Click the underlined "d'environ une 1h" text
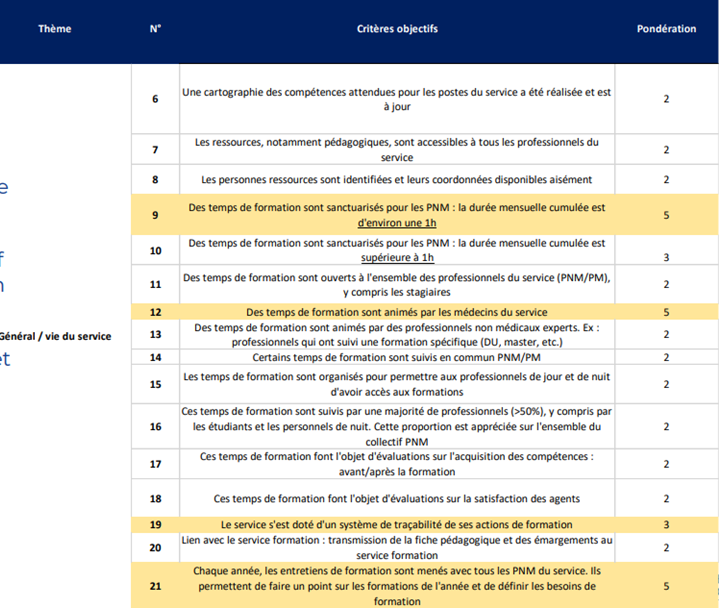The height and width of the screenshot is (608, 719). (397, 222)
